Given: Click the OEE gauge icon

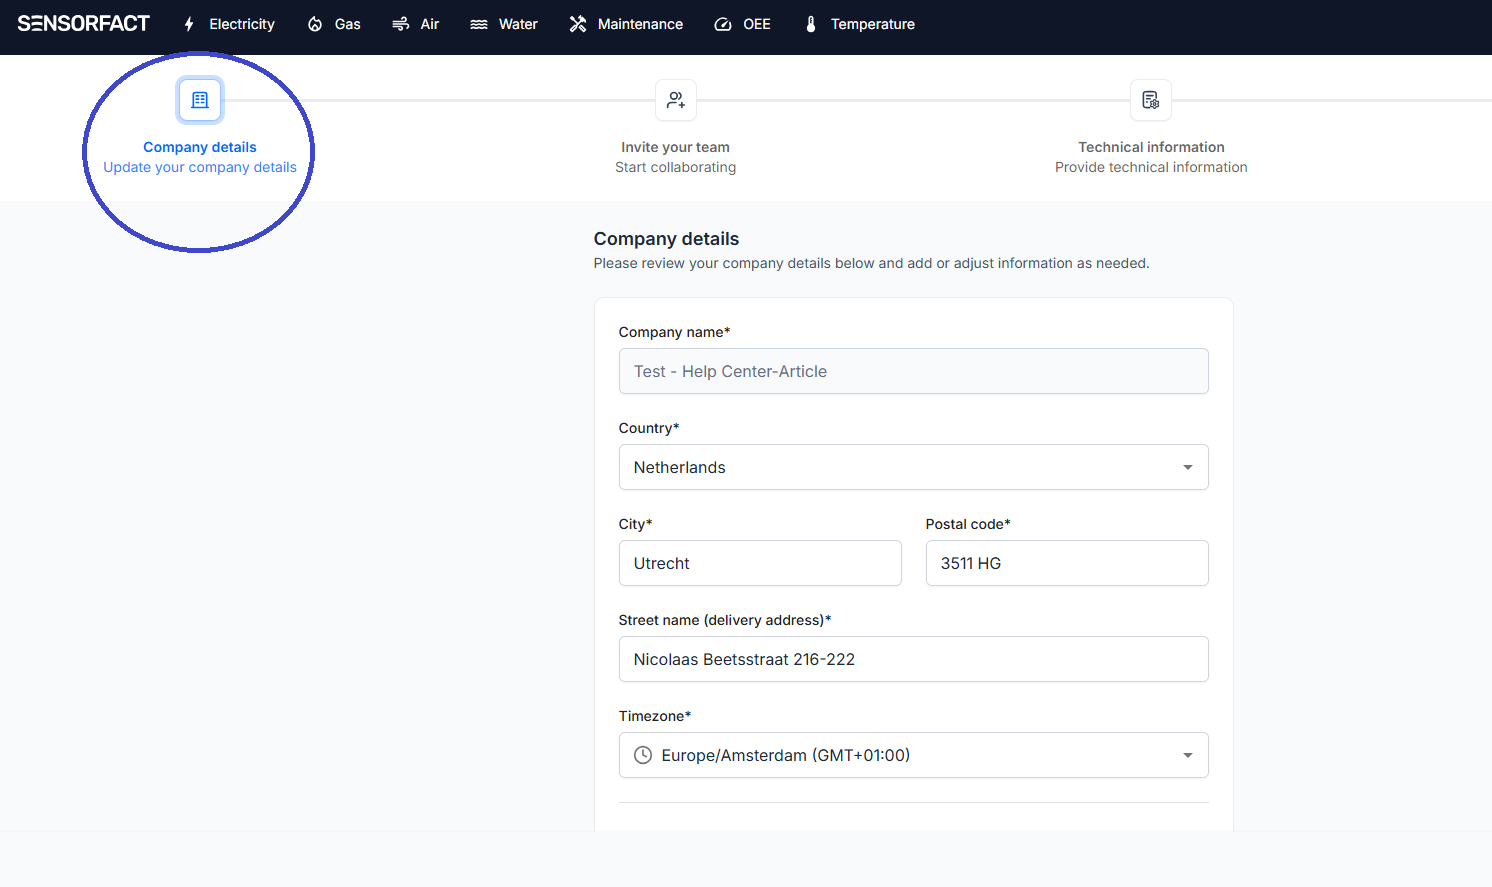Looking at the screenshot, I should [x=723, y=24].
